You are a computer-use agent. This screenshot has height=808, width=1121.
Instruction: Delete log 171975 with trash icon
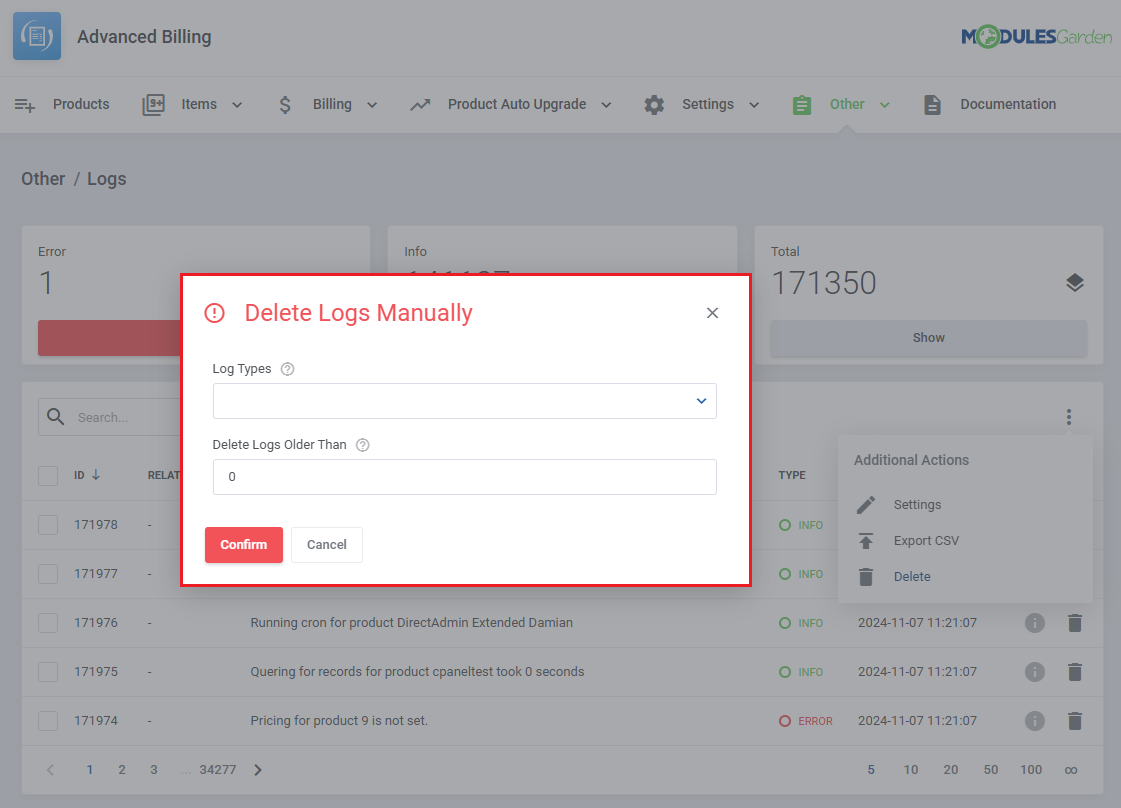1075,672
